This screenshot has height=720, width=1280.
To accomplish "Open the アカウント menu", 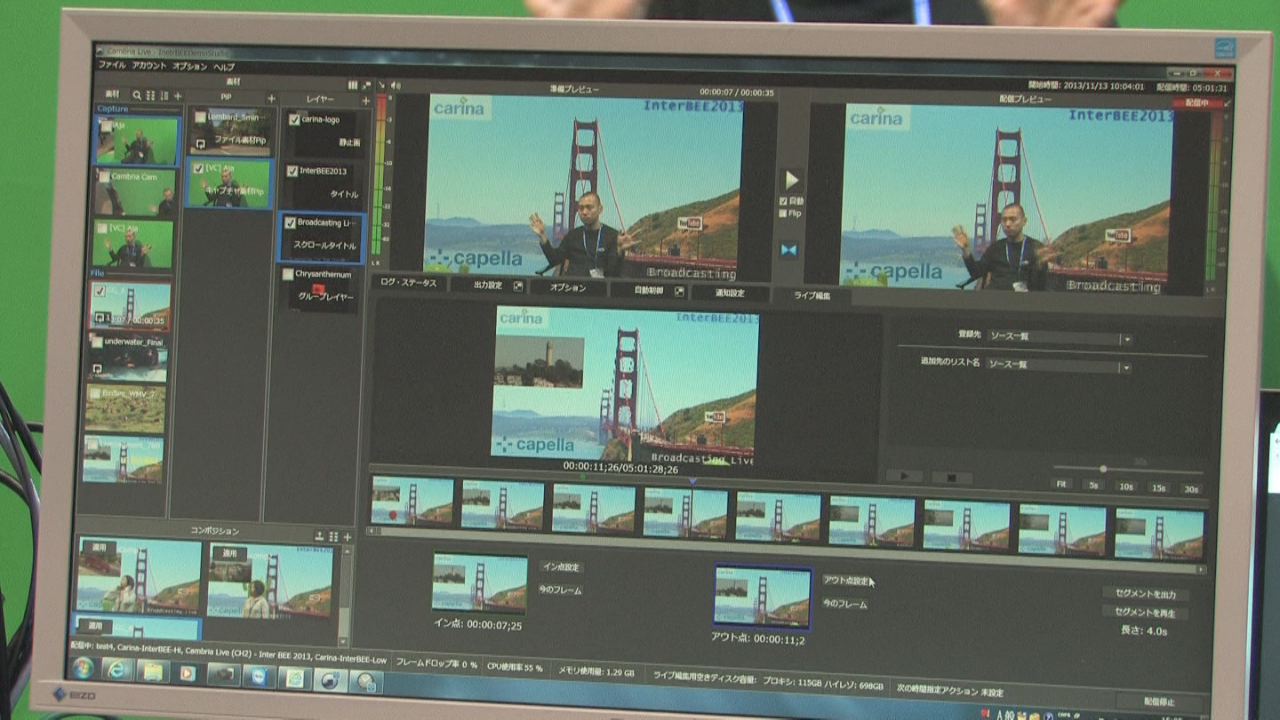I will pos(149,66).
